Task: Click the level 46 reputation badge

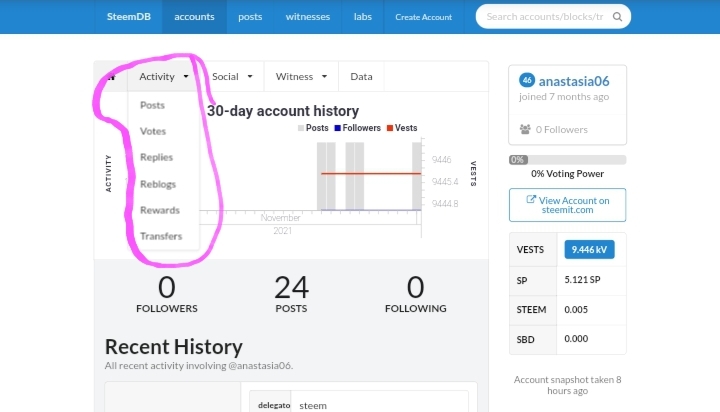Action: click(x=527, y=80)
